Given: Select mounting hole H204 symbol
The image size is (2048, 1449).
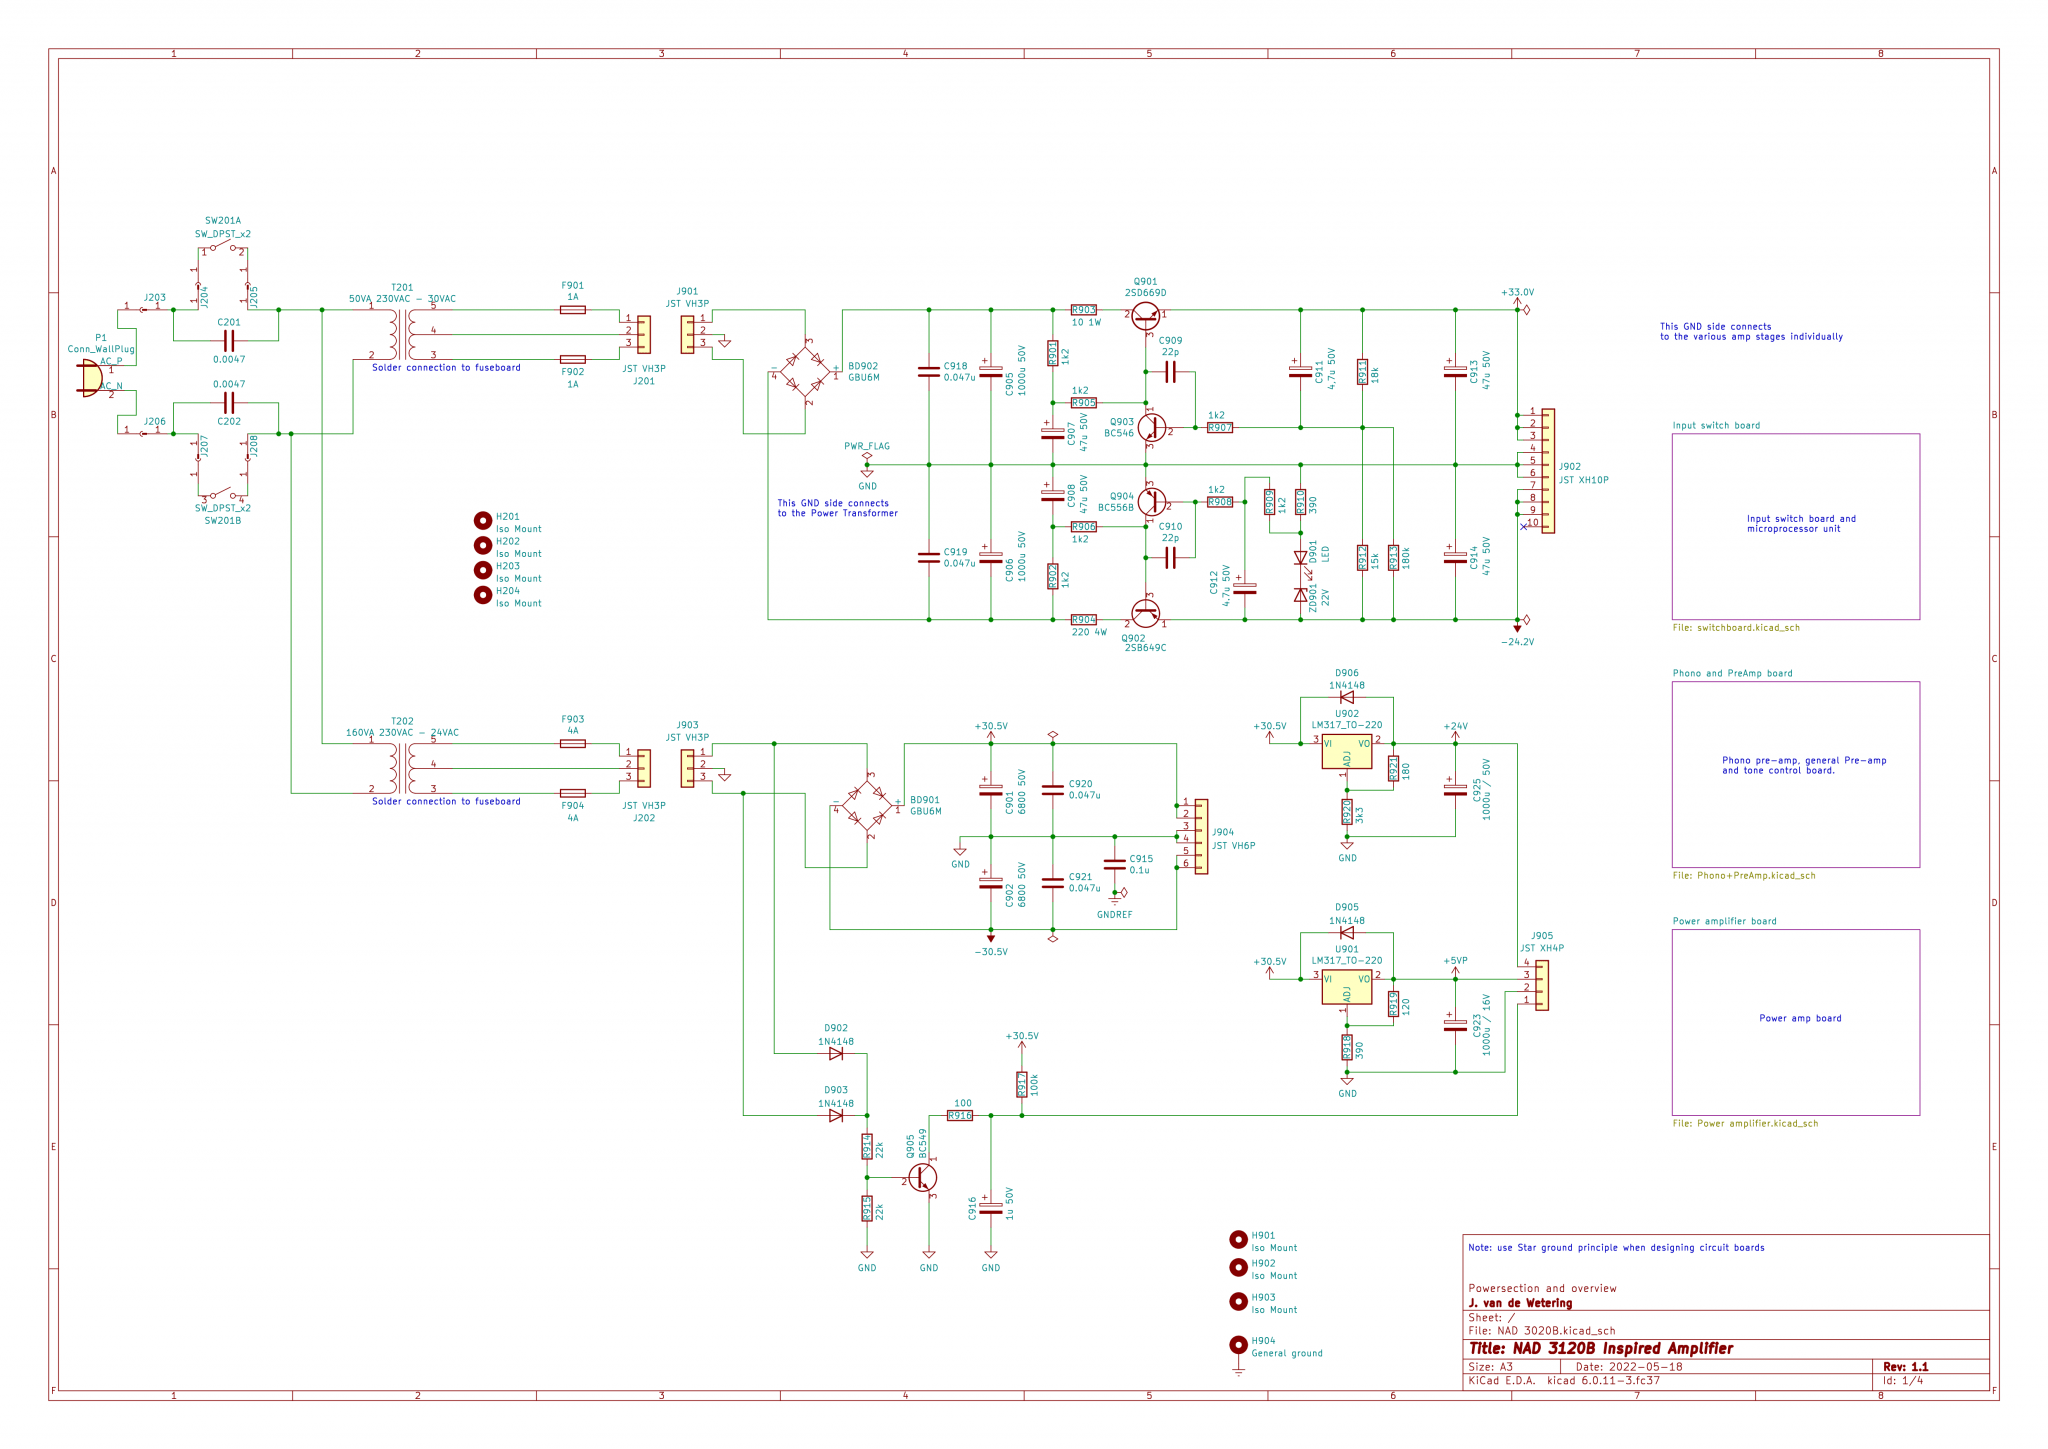Looking at the screenshot, I should click(x=483, y=595).
